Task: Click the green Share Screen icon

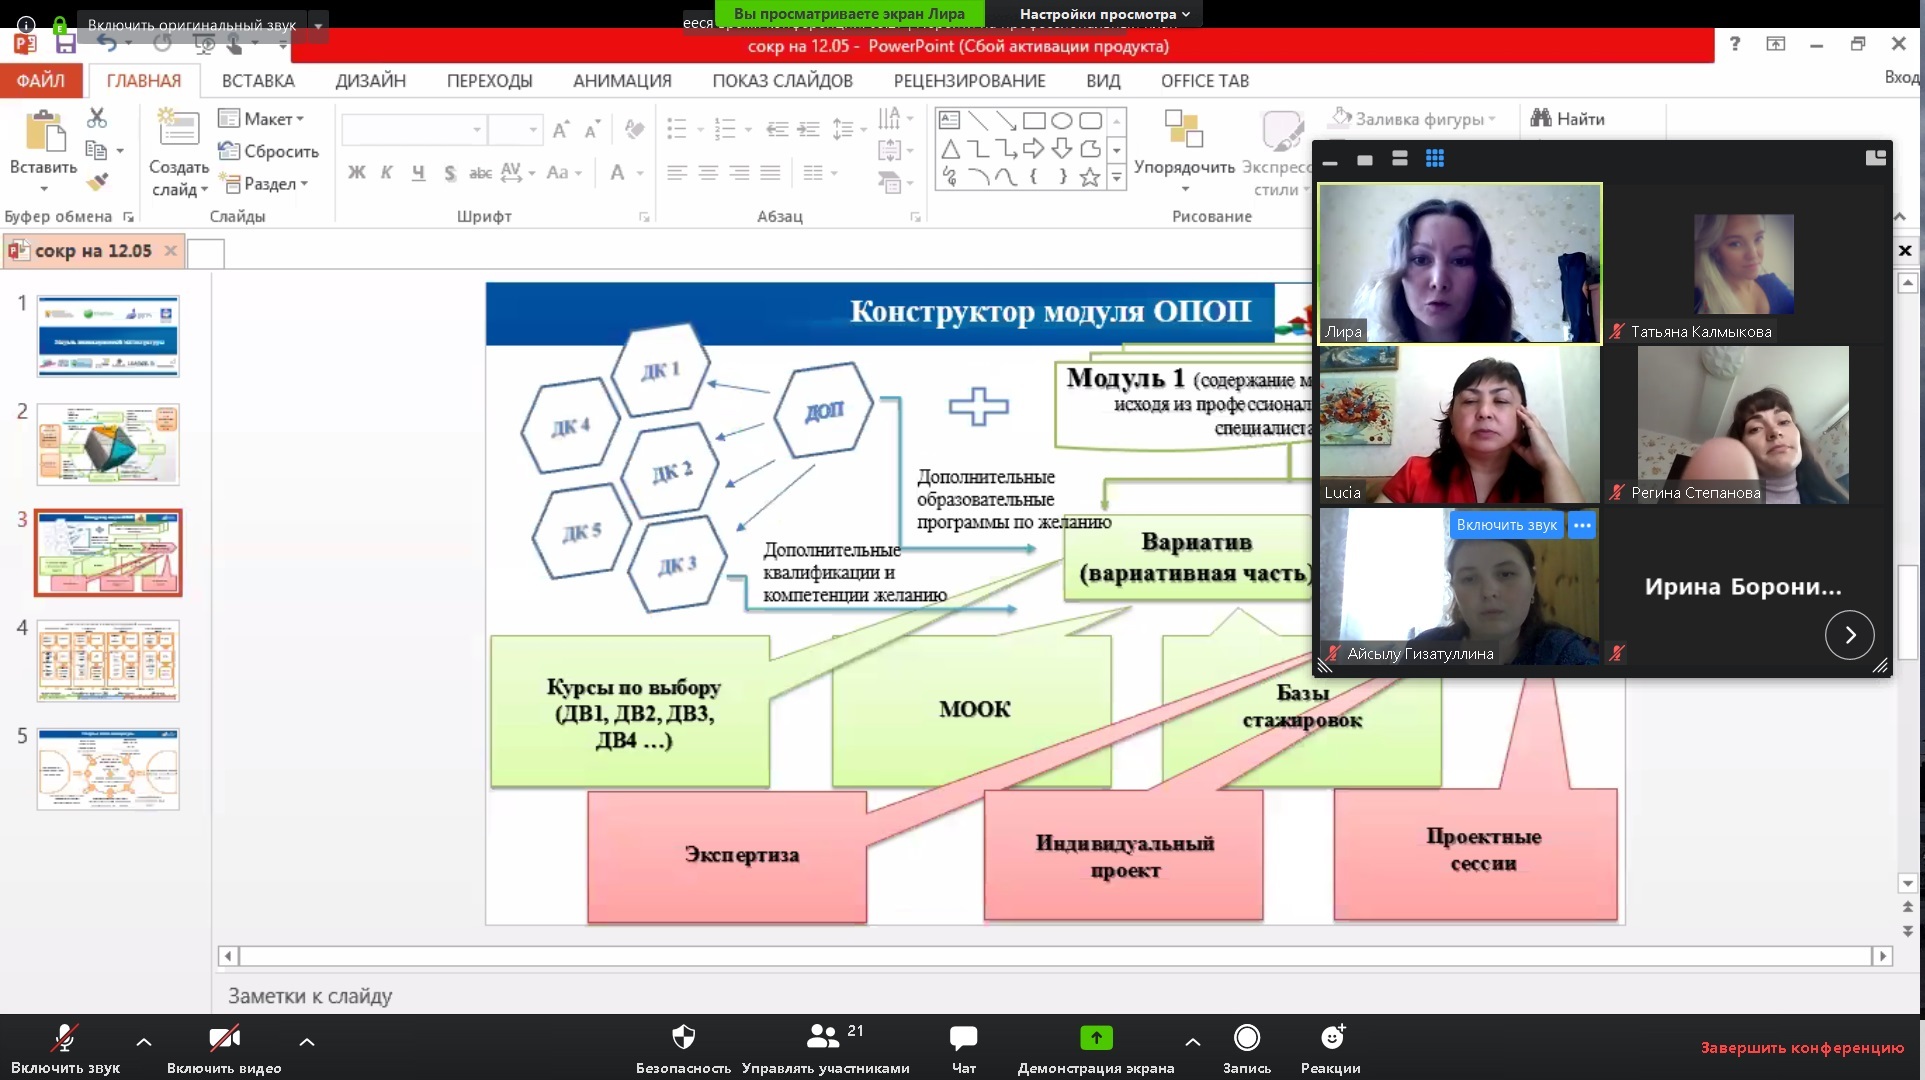Action: (1096, 1038)
